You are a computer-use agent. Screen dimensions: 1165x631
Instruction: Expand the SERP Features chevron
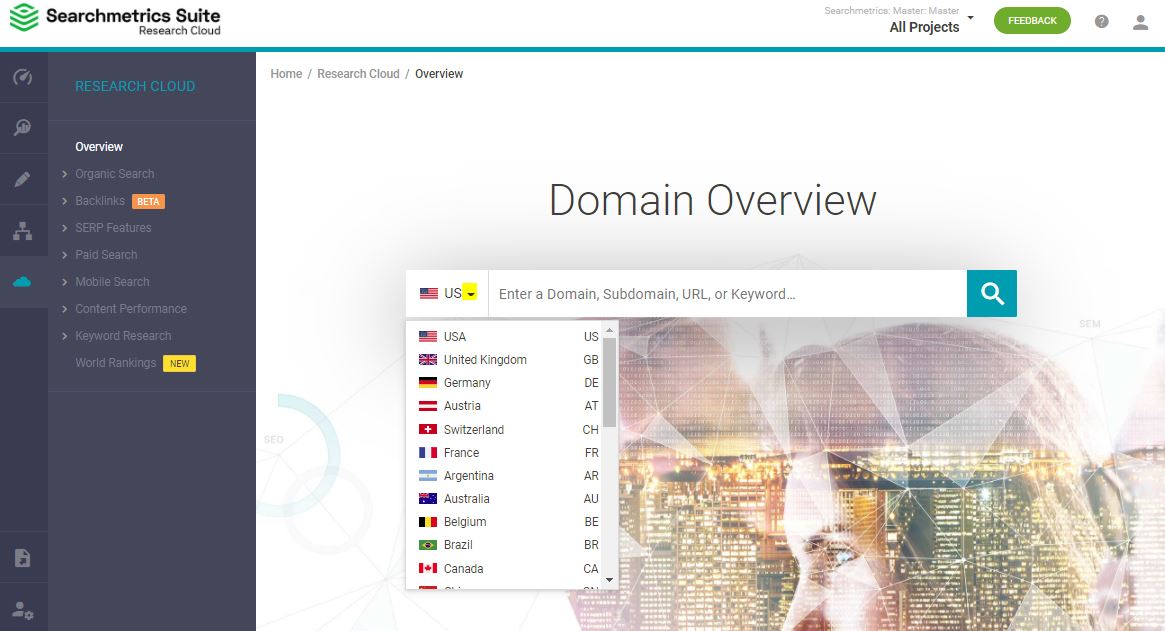[65, 227]
